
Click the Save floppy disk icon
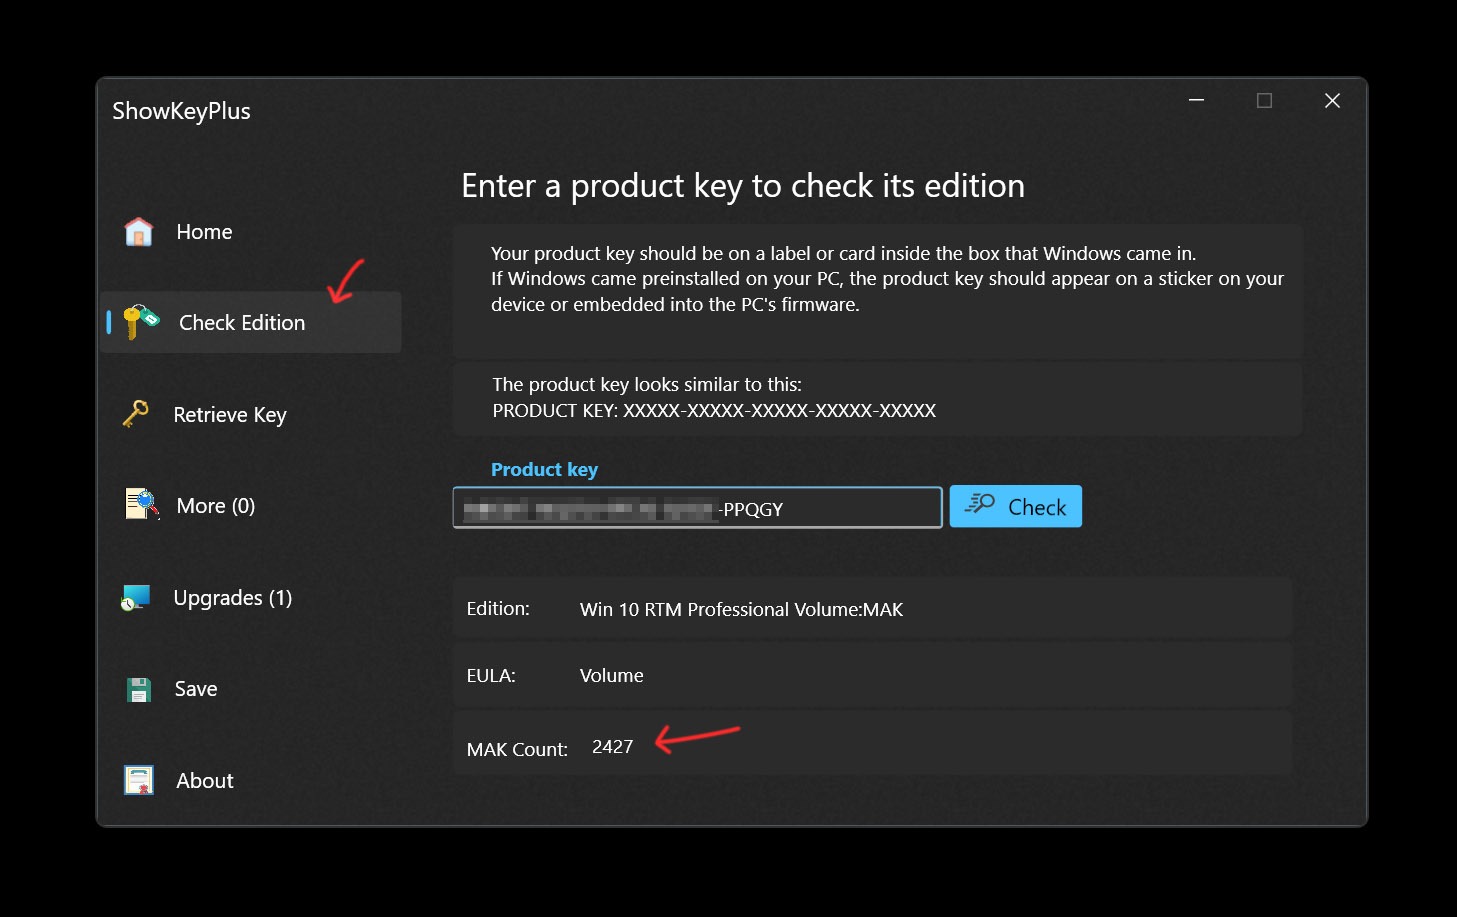(139, 689)
